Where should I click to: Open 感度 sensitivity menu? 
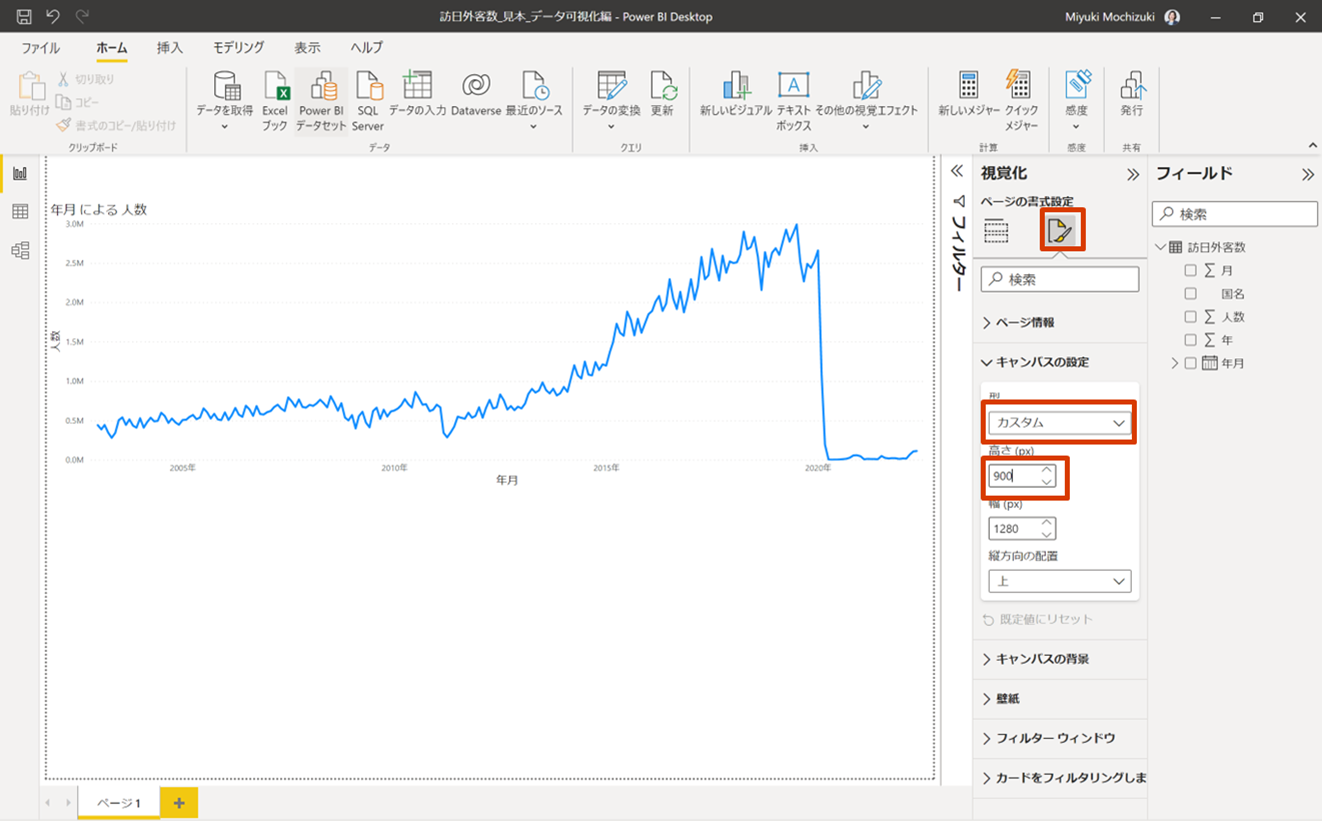pyautogui.click(x=1076, y=101)
